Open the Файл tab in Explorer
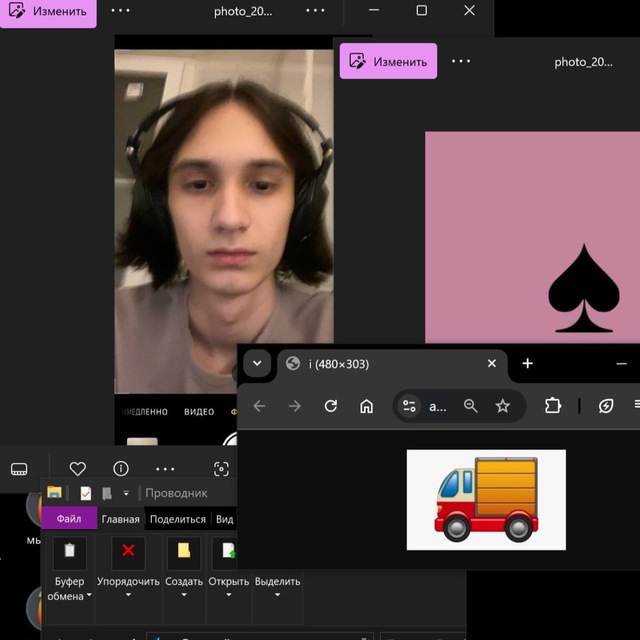The image size is (640, 640). (69, 518)
